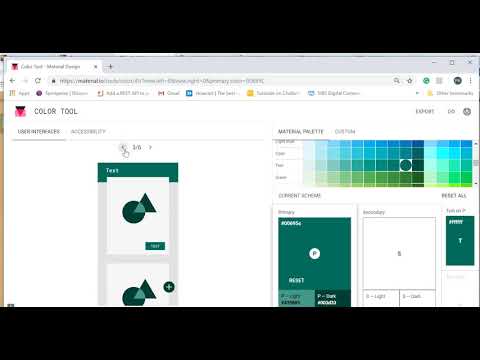Click the green app bar in the preview

click(x=138, y=171)
